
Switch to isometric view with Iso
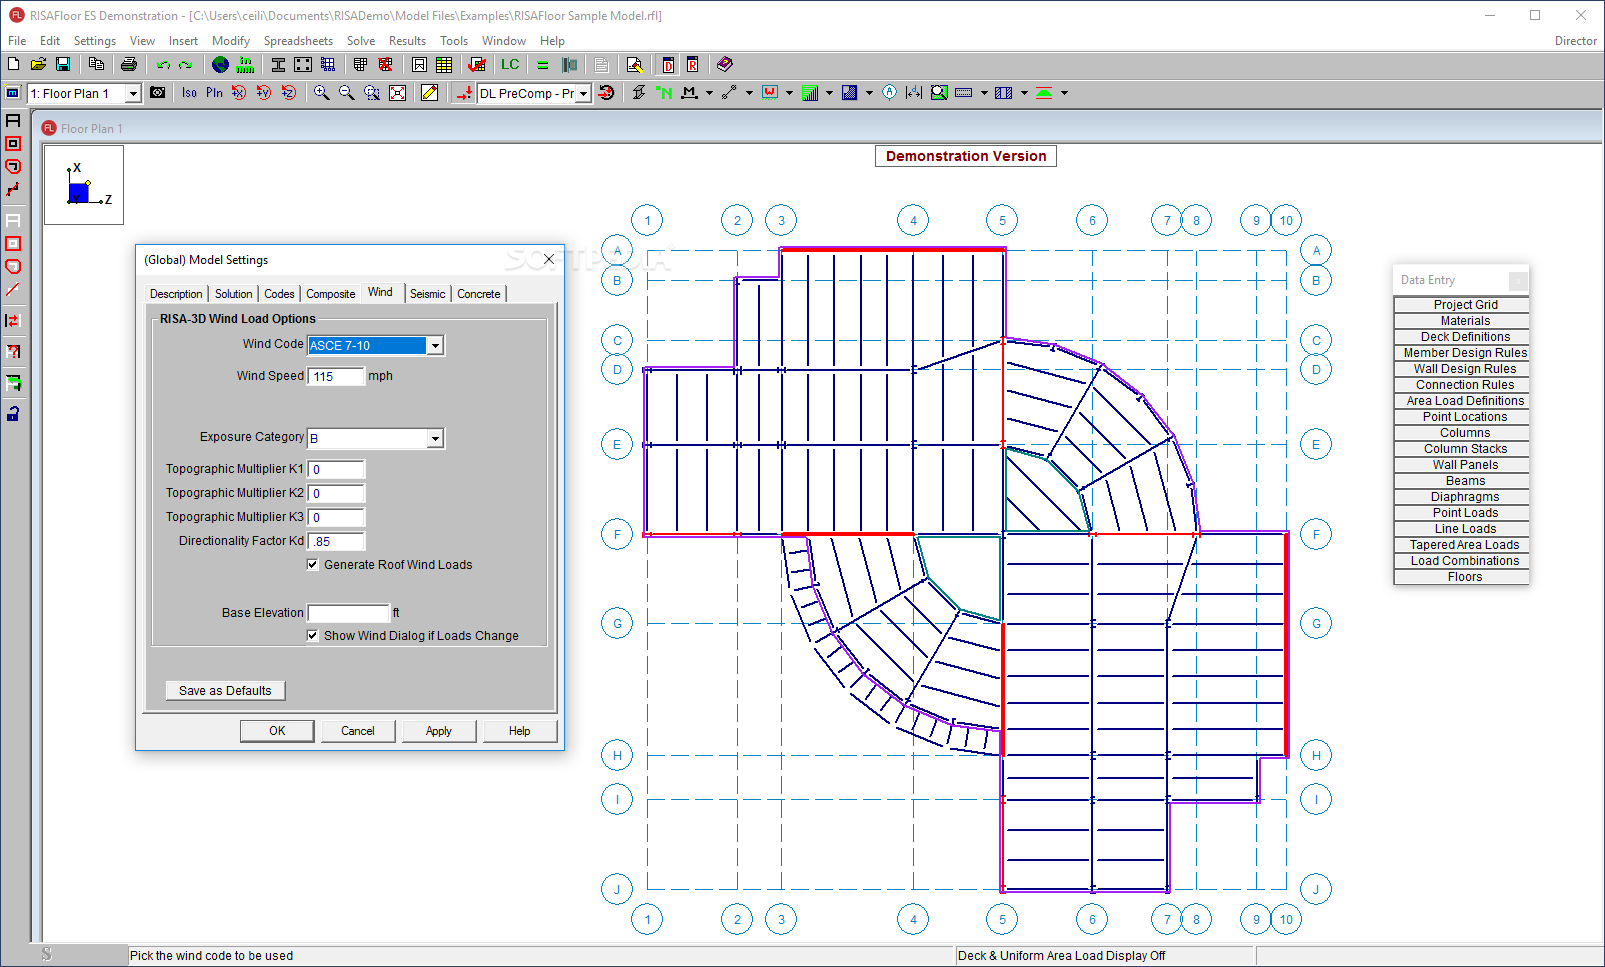pyautogui.click(x=189, y=92)
